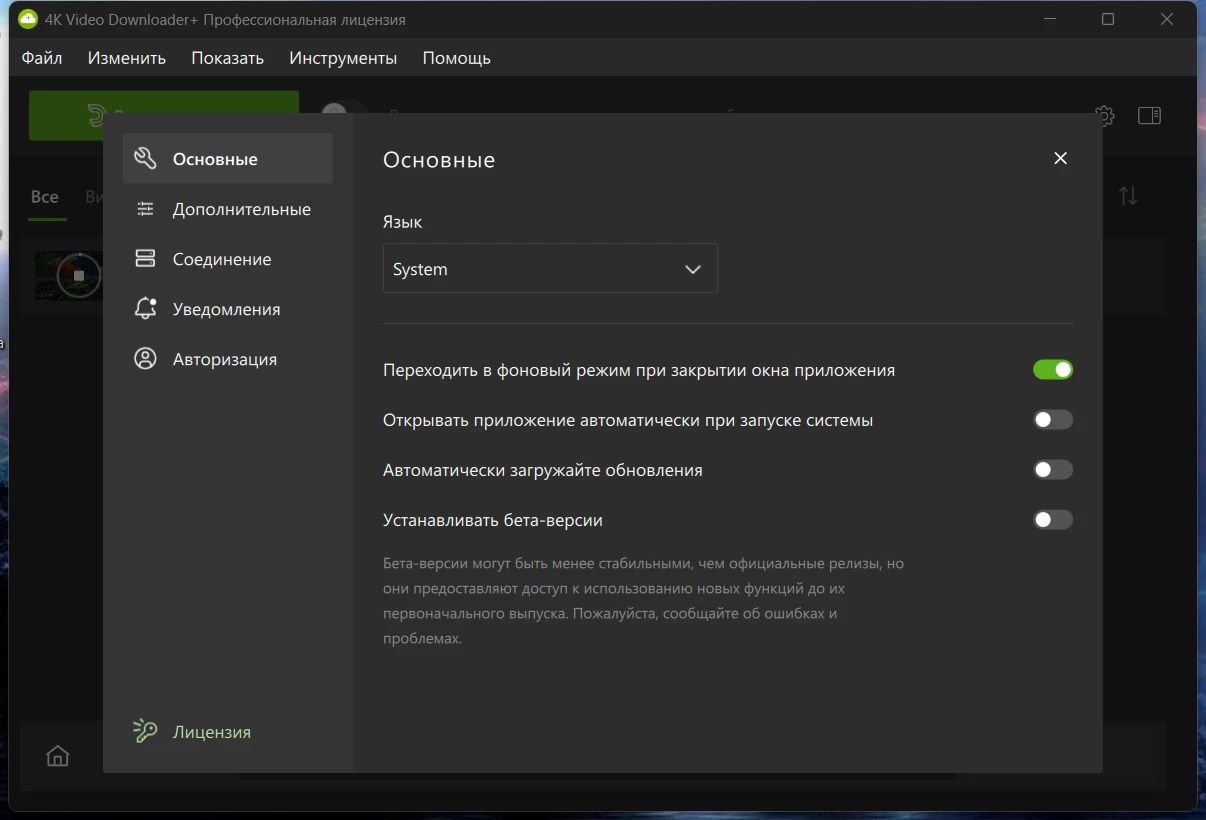Click the wrench icon beside Основные

[x=145, y=159]
